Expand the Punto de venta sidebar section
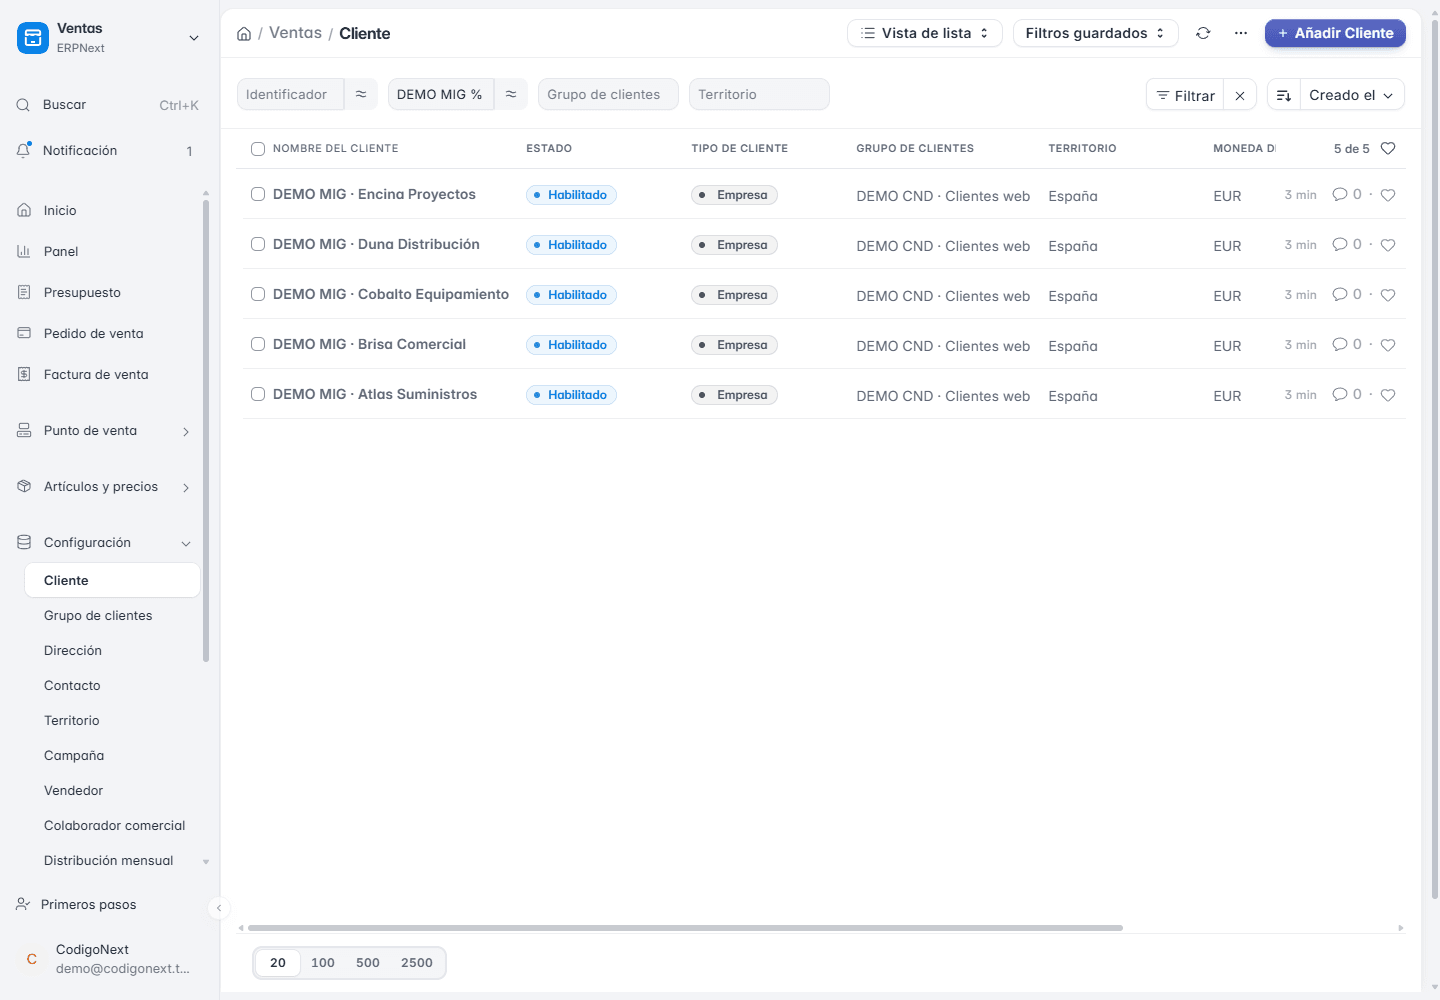Image resolution: width=1440 pixels, height=1000 pixels. click(104, 431)
